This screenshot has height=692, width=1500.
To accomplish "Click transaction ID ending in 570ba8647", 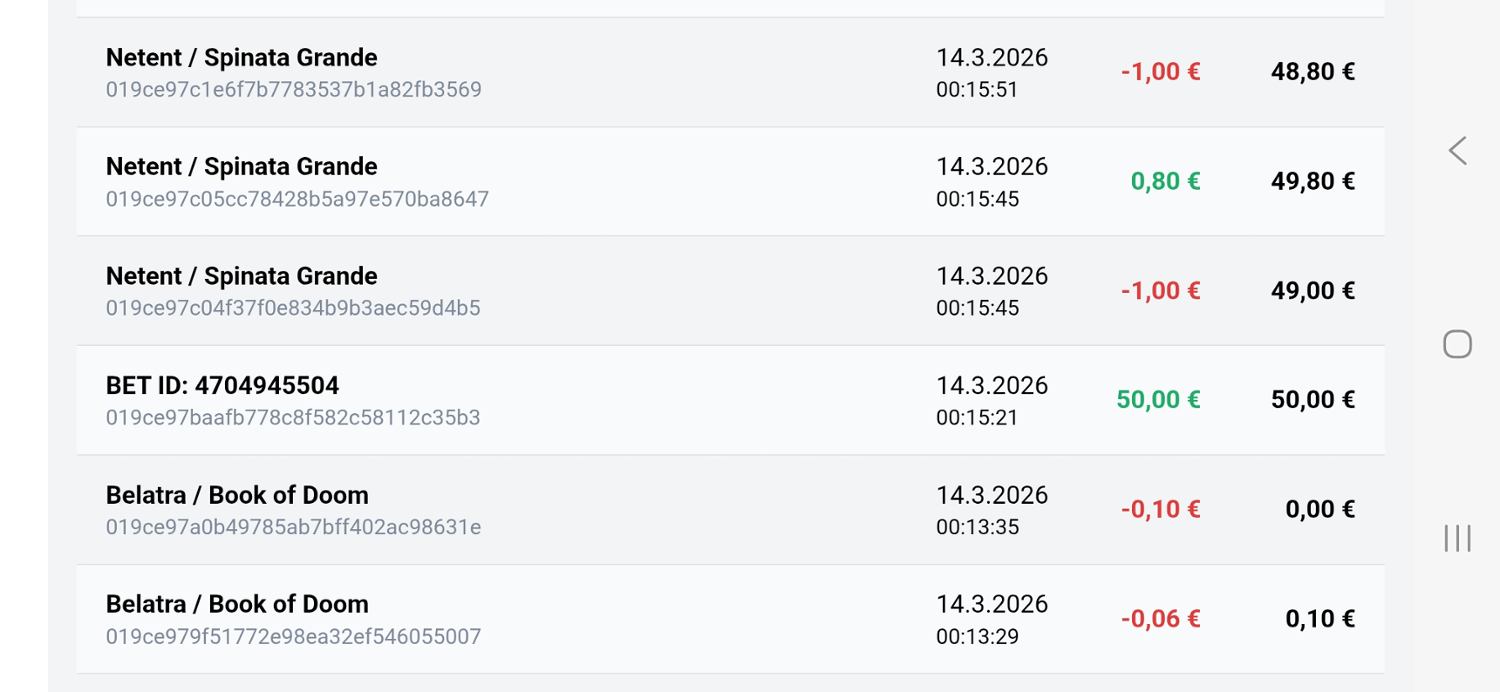I will (x=297, y=199).
